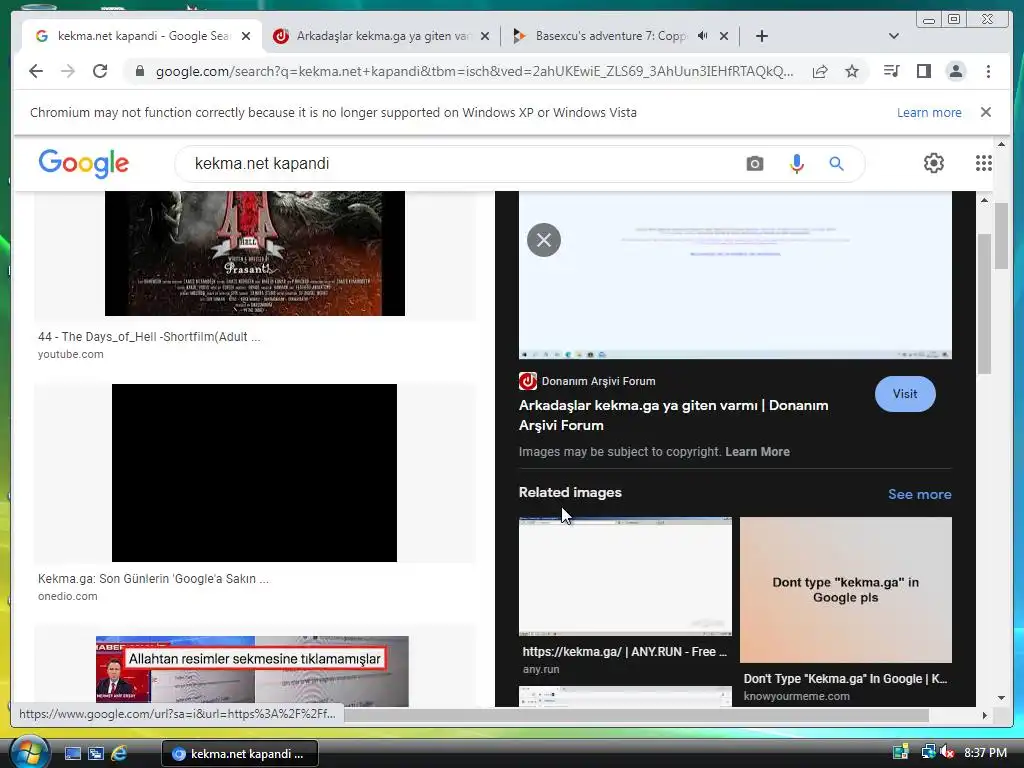Expand the tab search dropdown
This screenshot has height=768, width=1024.
[893, 36]
